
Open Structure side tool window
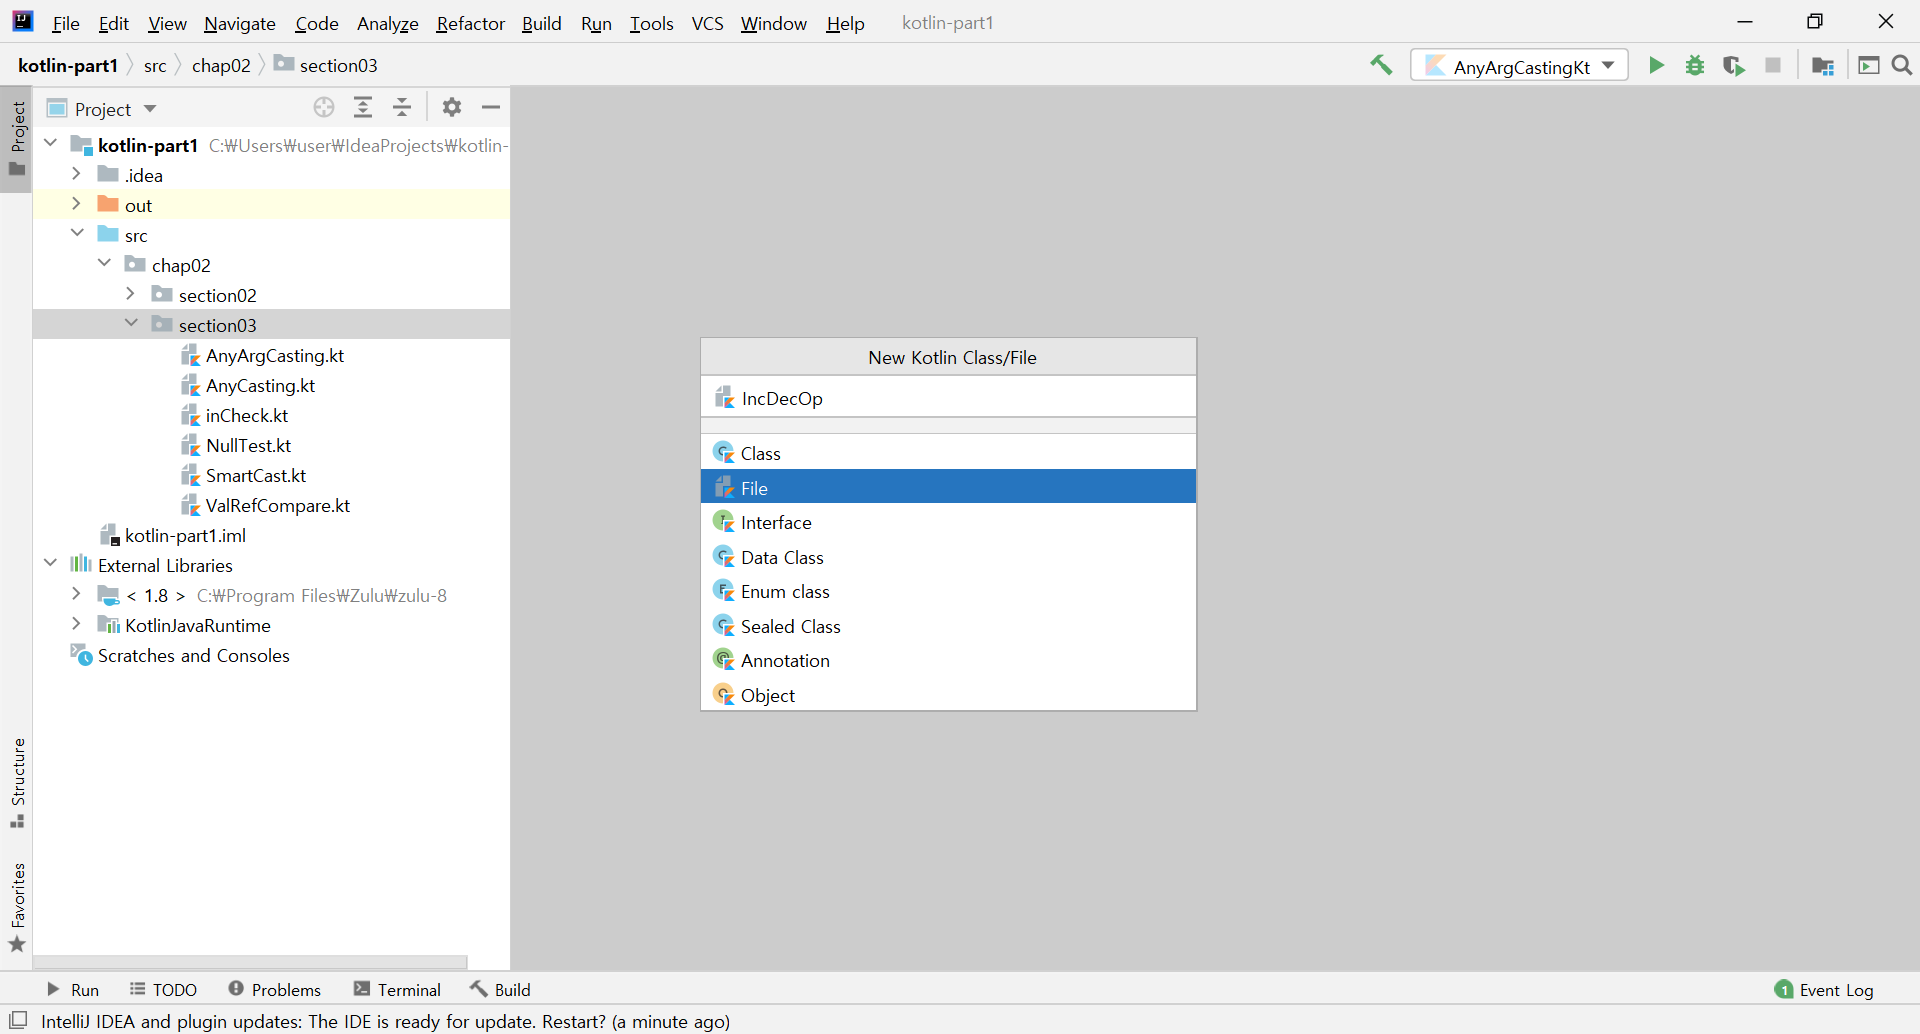17,783
